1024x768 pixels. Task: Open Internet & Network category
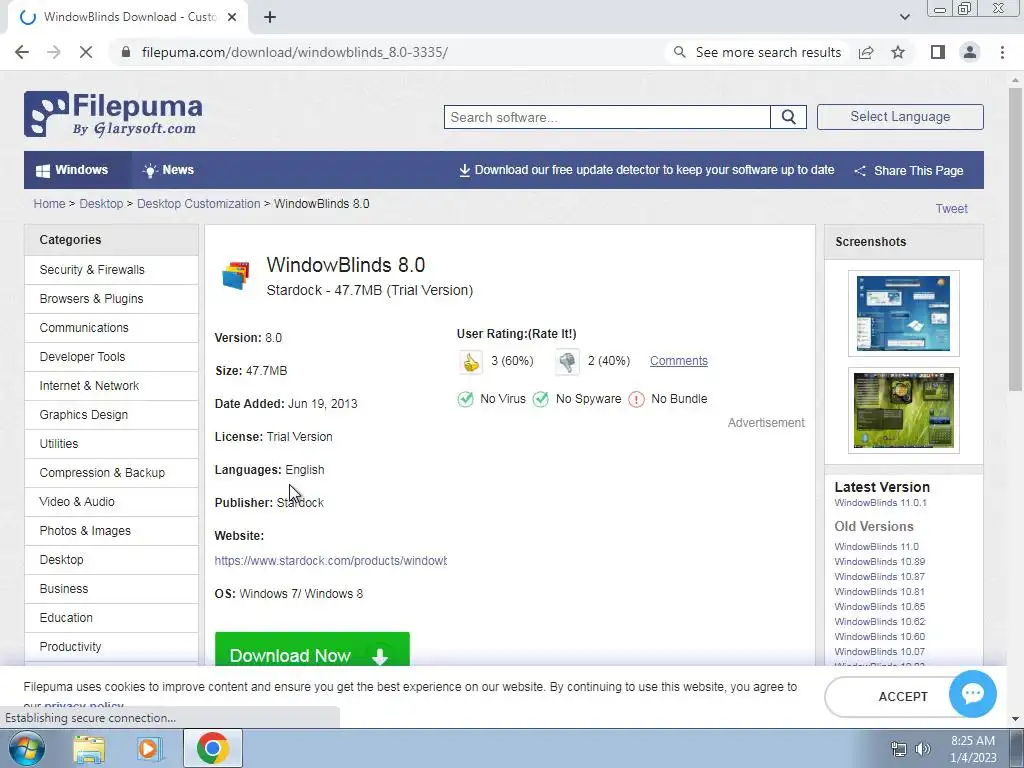112,385
